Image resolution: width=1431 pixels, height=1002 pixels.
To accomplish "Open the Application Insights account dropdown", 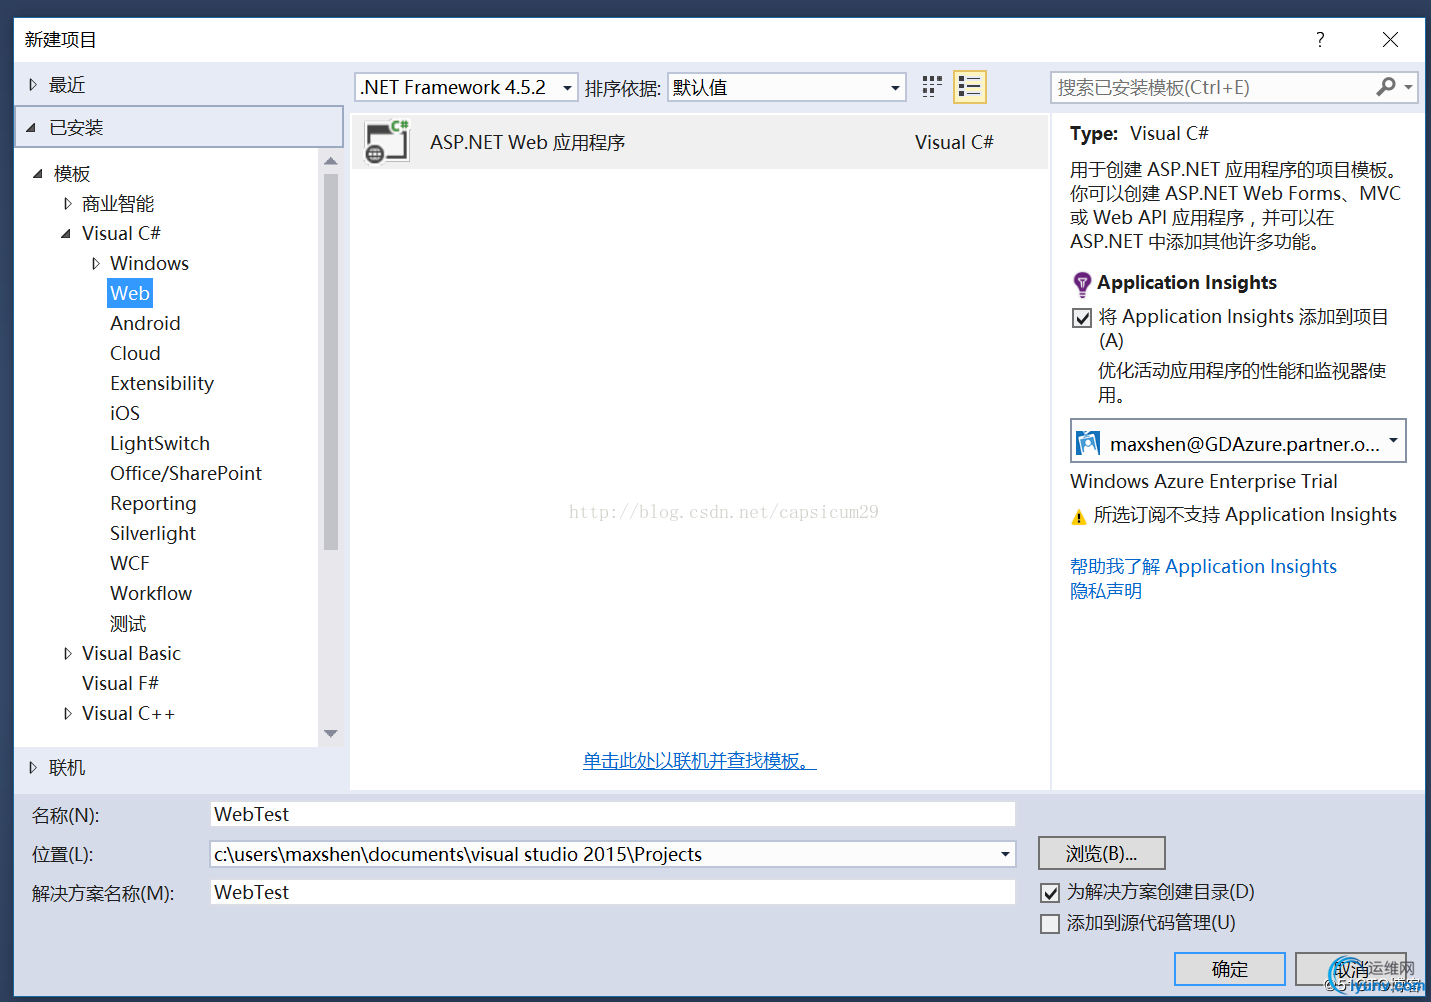I will pos(1393,440).
